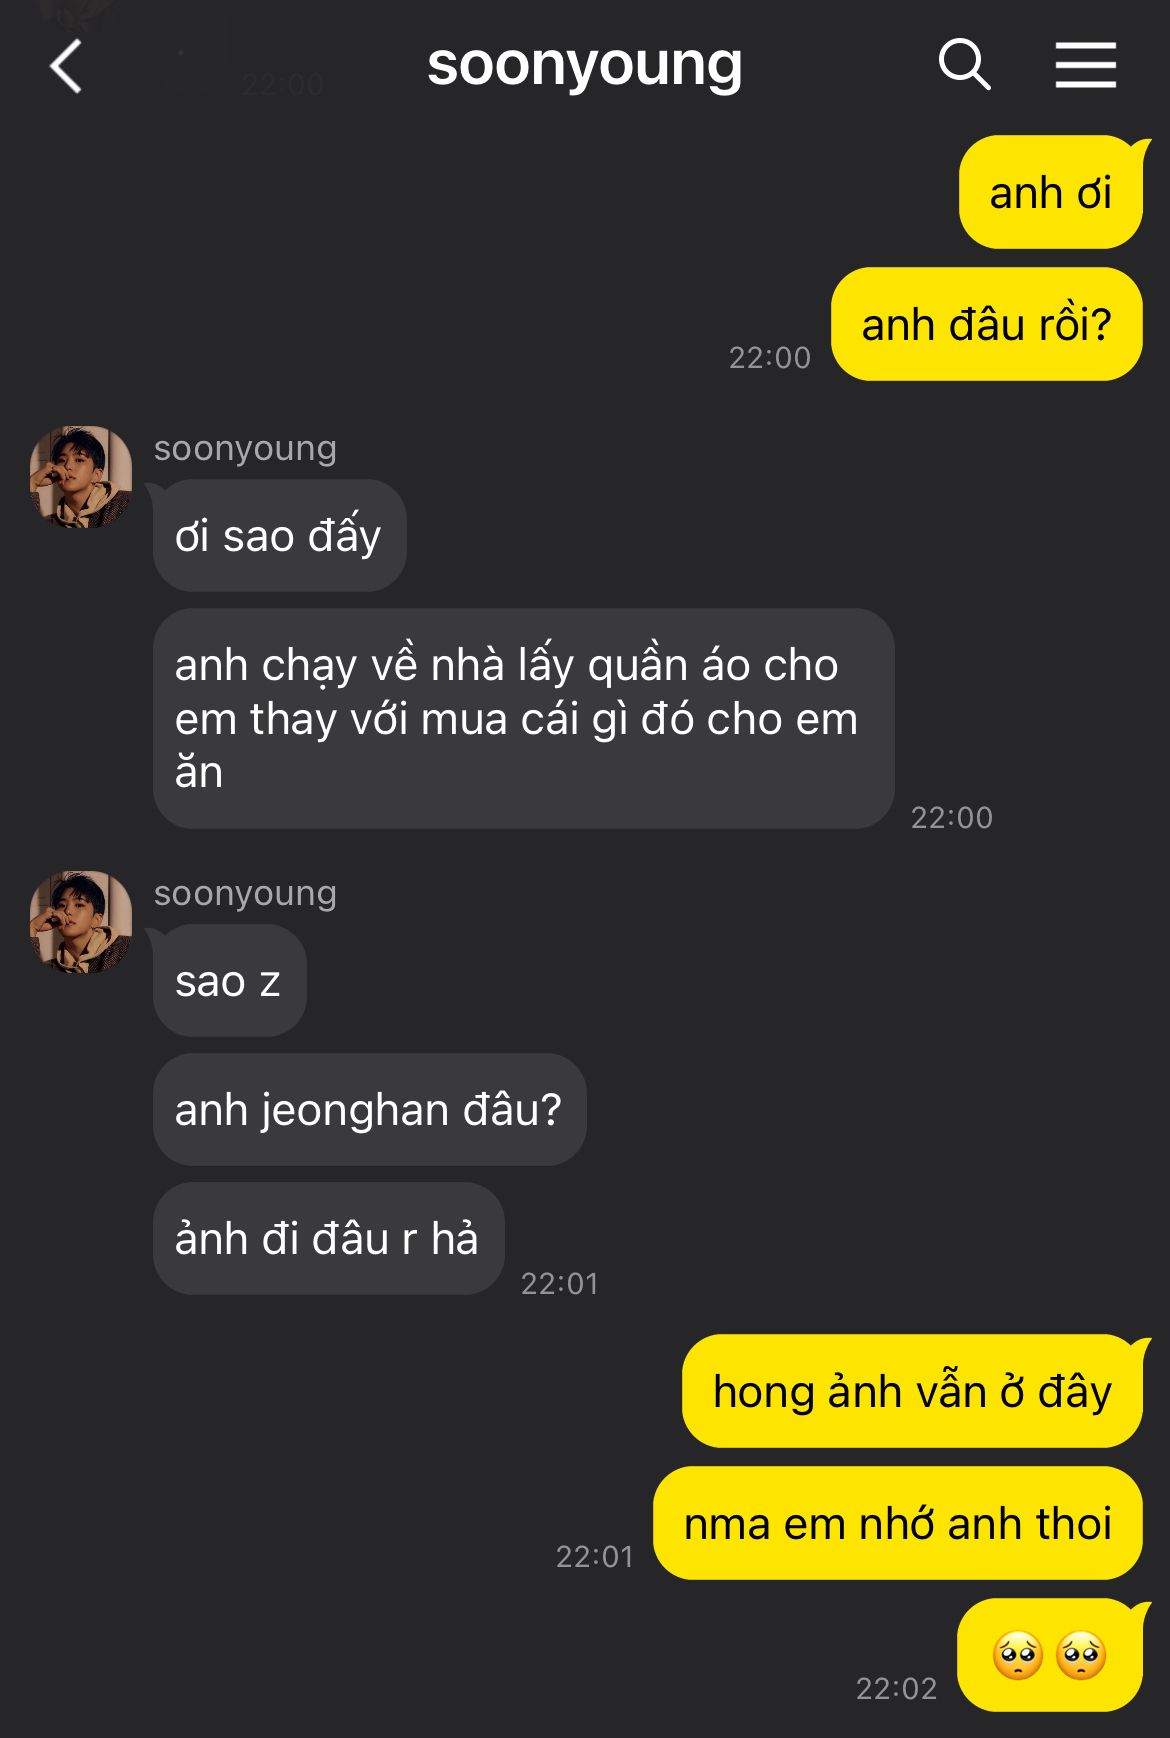Screen dimensions: 1170x1738
Task: Tap the first soonyoung profile picture
Action: (x=81, y=477)
